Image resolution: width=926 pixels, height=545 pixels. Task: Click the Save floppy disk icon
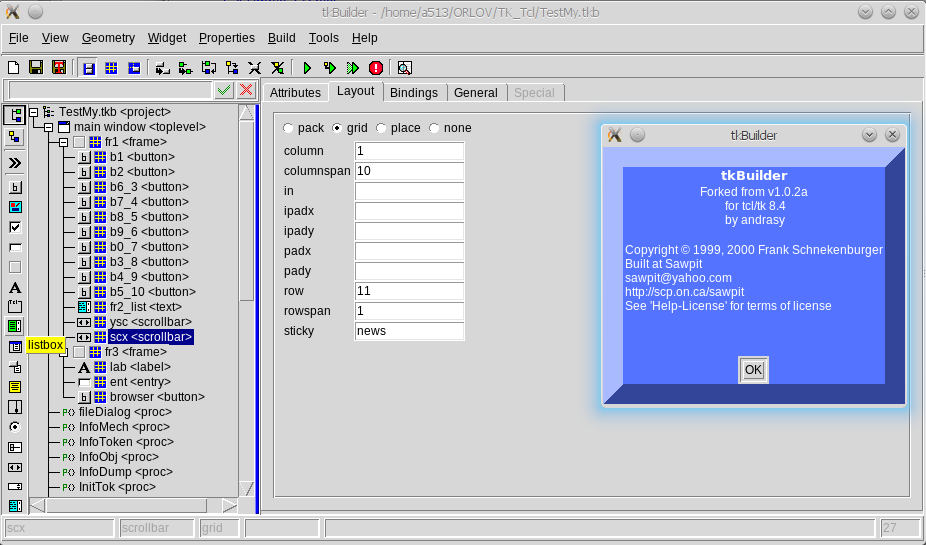click(35, 68)
